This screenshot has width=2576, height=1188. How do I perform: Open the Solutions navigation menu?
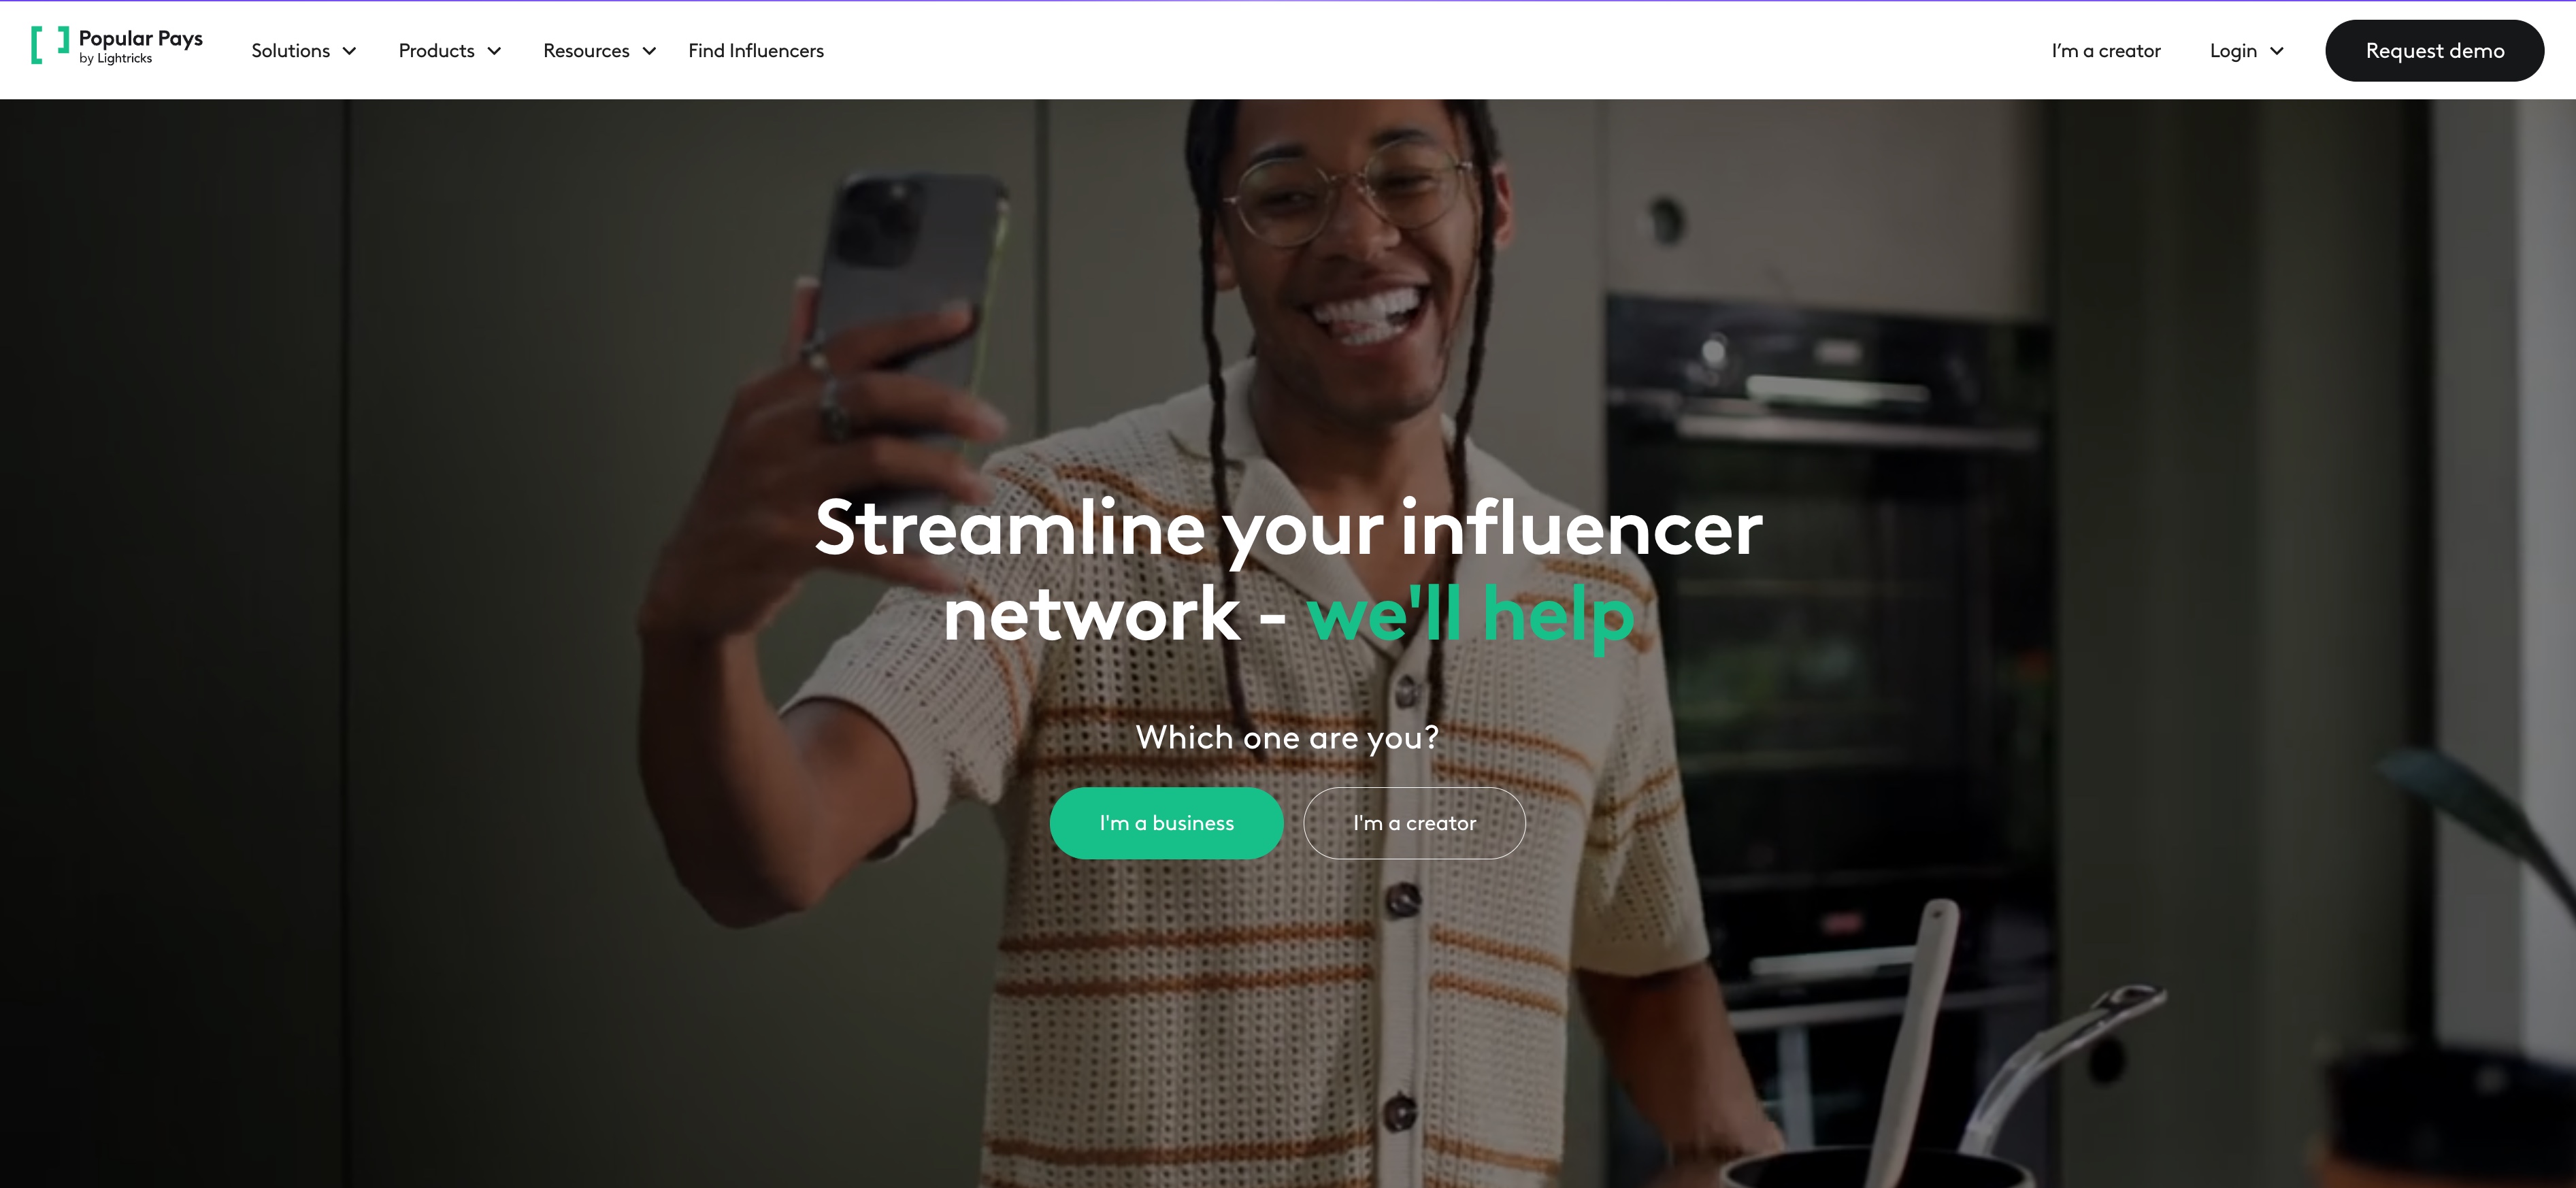tap(290, 51)
